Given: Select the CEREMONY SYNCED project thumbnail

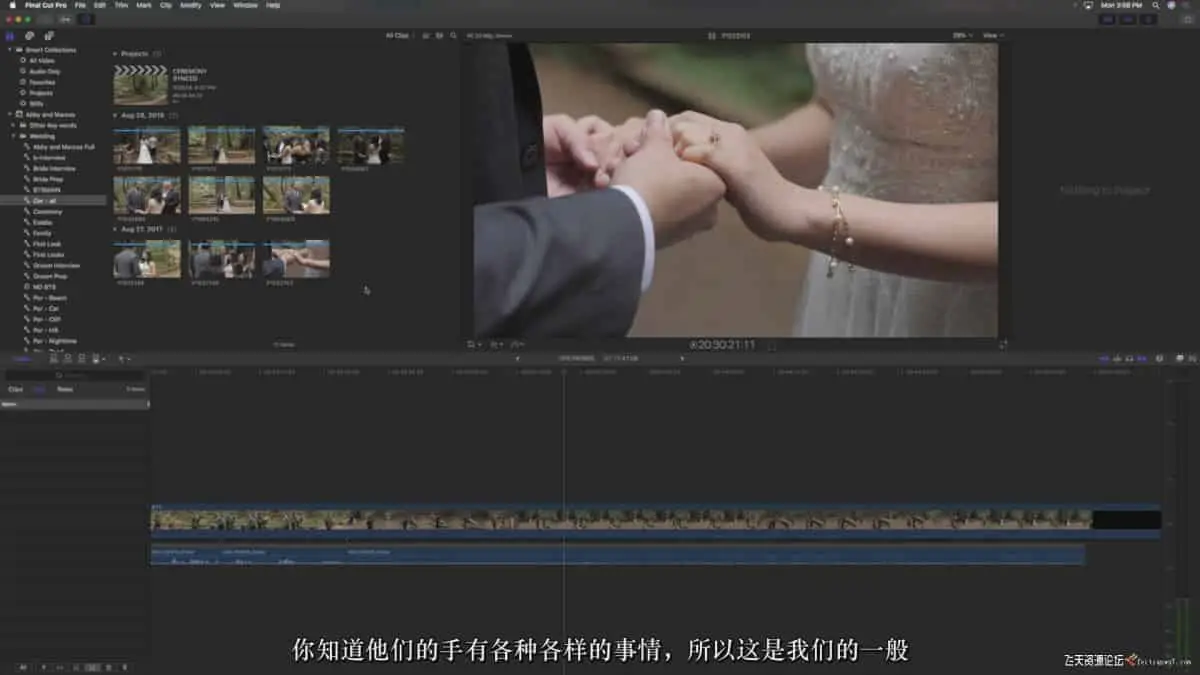Looking at the screenshot, I should pos(141,85).
